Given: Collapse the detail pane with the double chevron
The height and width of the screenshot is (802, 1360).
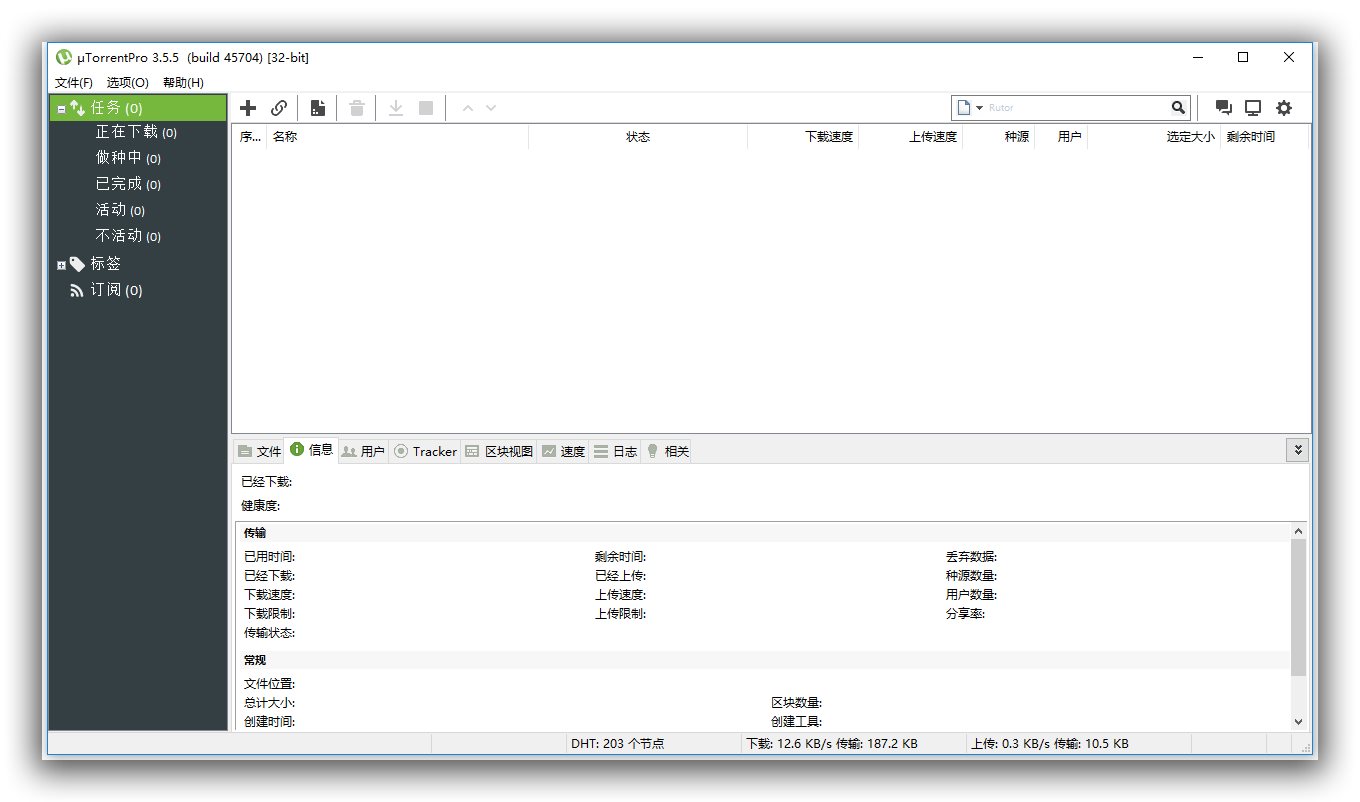Looking at the screenshot, I should click(1297, 450).
